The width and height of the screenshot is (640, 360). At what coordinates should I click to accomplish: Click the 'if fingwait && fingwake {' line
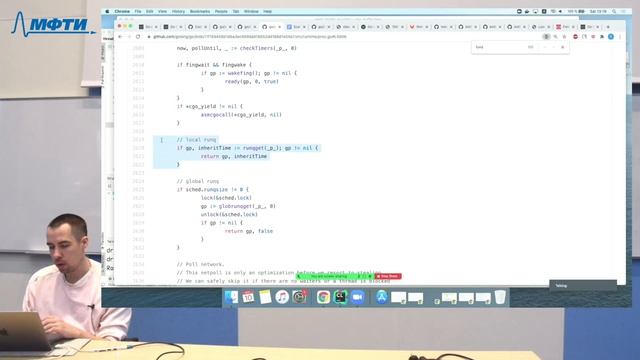(x=214, y=65)
